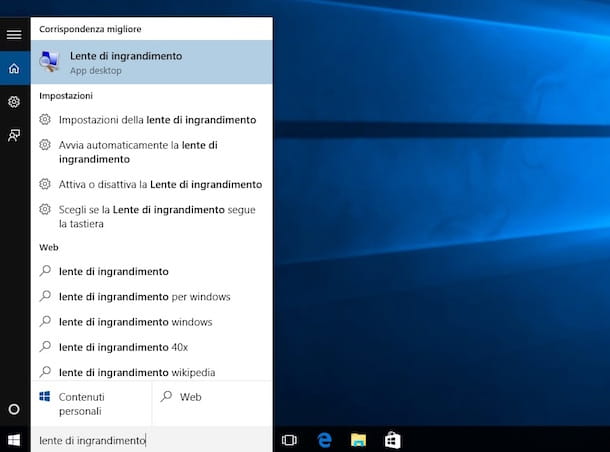Open File Explorer from taskbar
Viewport: 610px width, 452px height.
358,439
